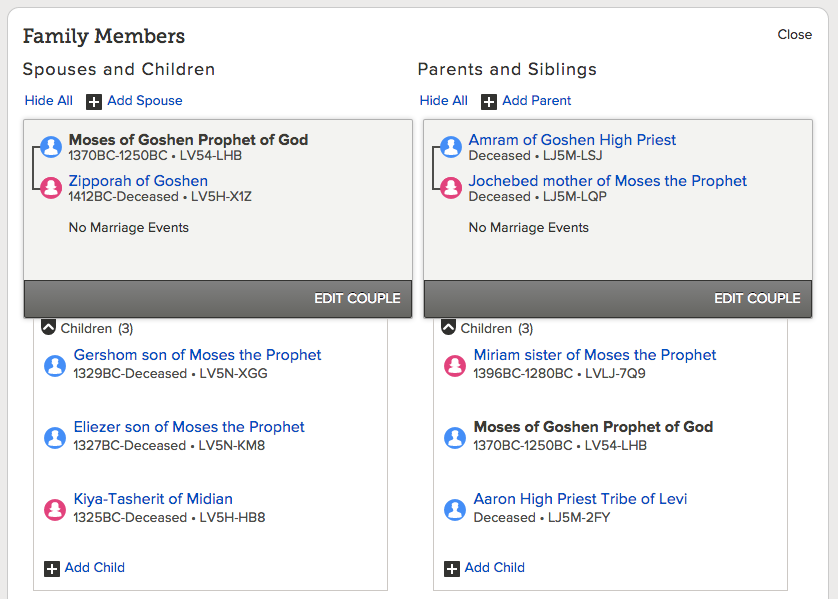This screenshot has height=599, width=838.
Task: Open Miriam sister of Moses the Prophet
Action: point(594,355)
